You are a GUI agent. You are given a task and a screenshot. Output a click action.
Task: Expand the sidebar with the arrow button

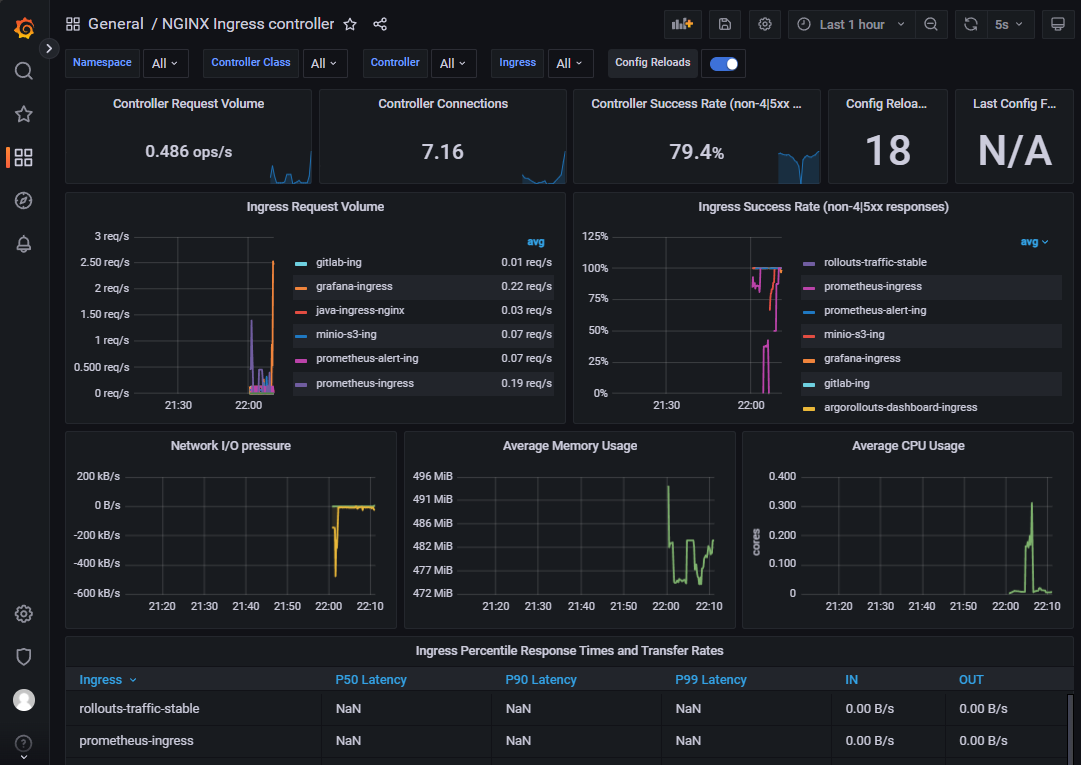pos(48,48)
